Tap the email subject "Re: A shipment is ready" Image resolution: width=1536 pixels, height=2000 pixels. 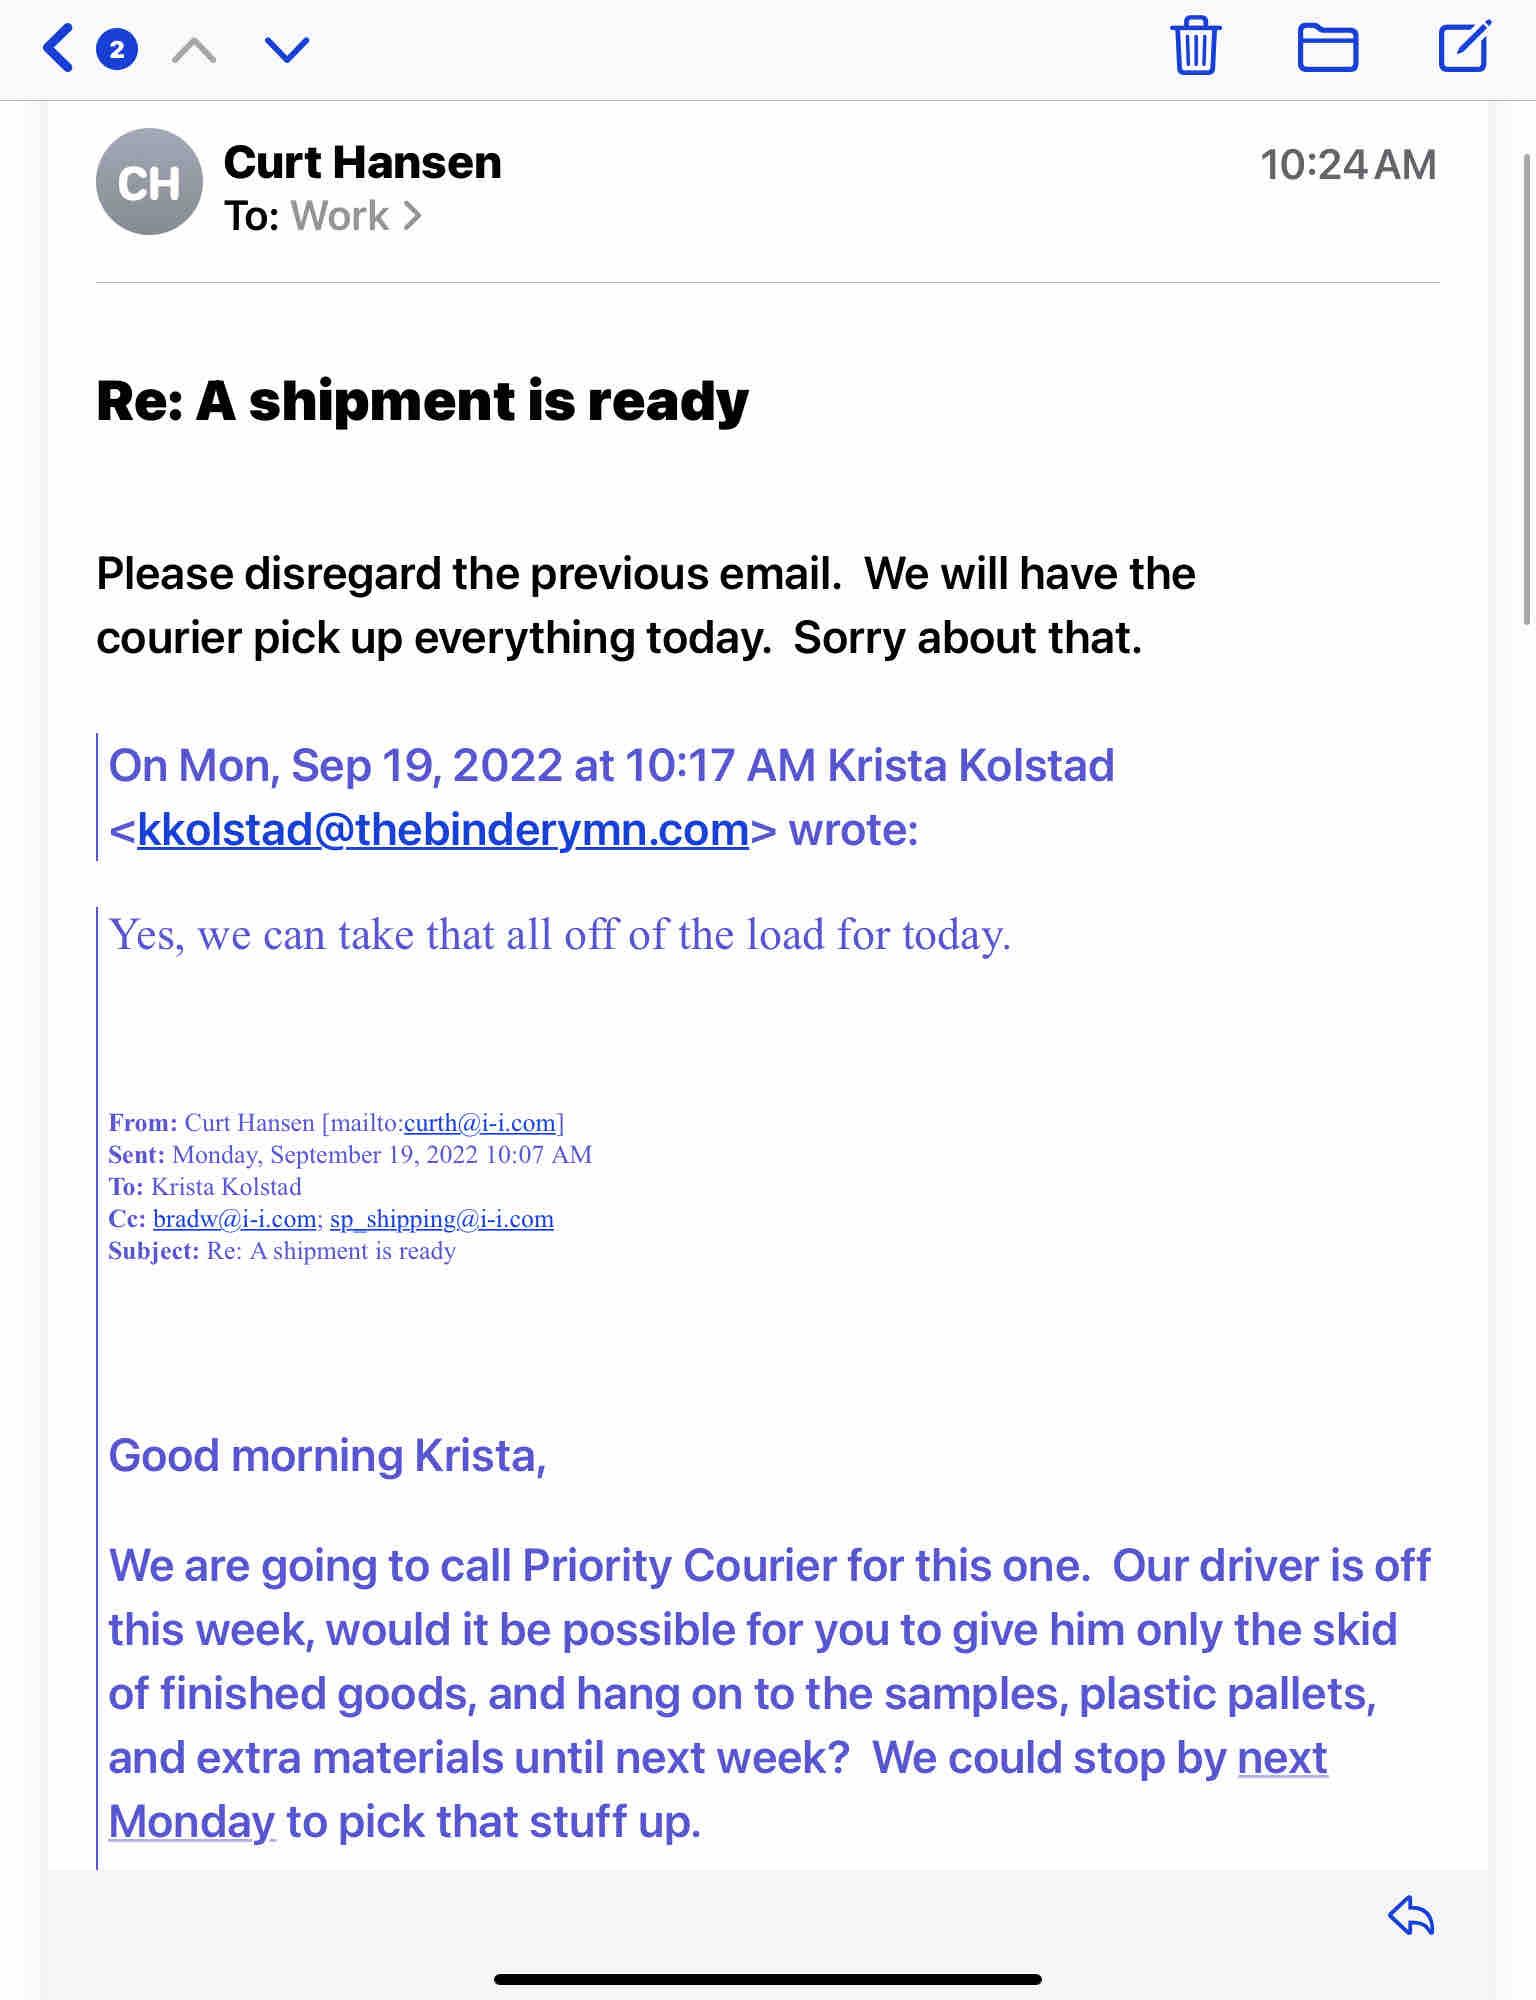(x=422, y=401)
